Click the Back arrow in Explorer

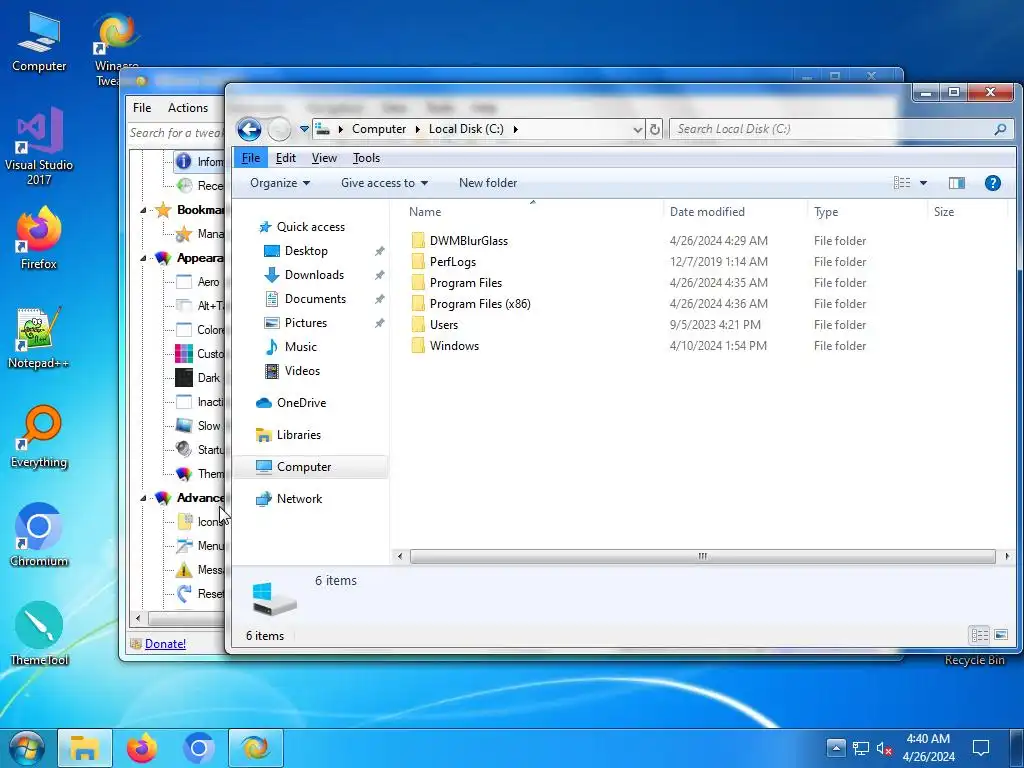249,129
